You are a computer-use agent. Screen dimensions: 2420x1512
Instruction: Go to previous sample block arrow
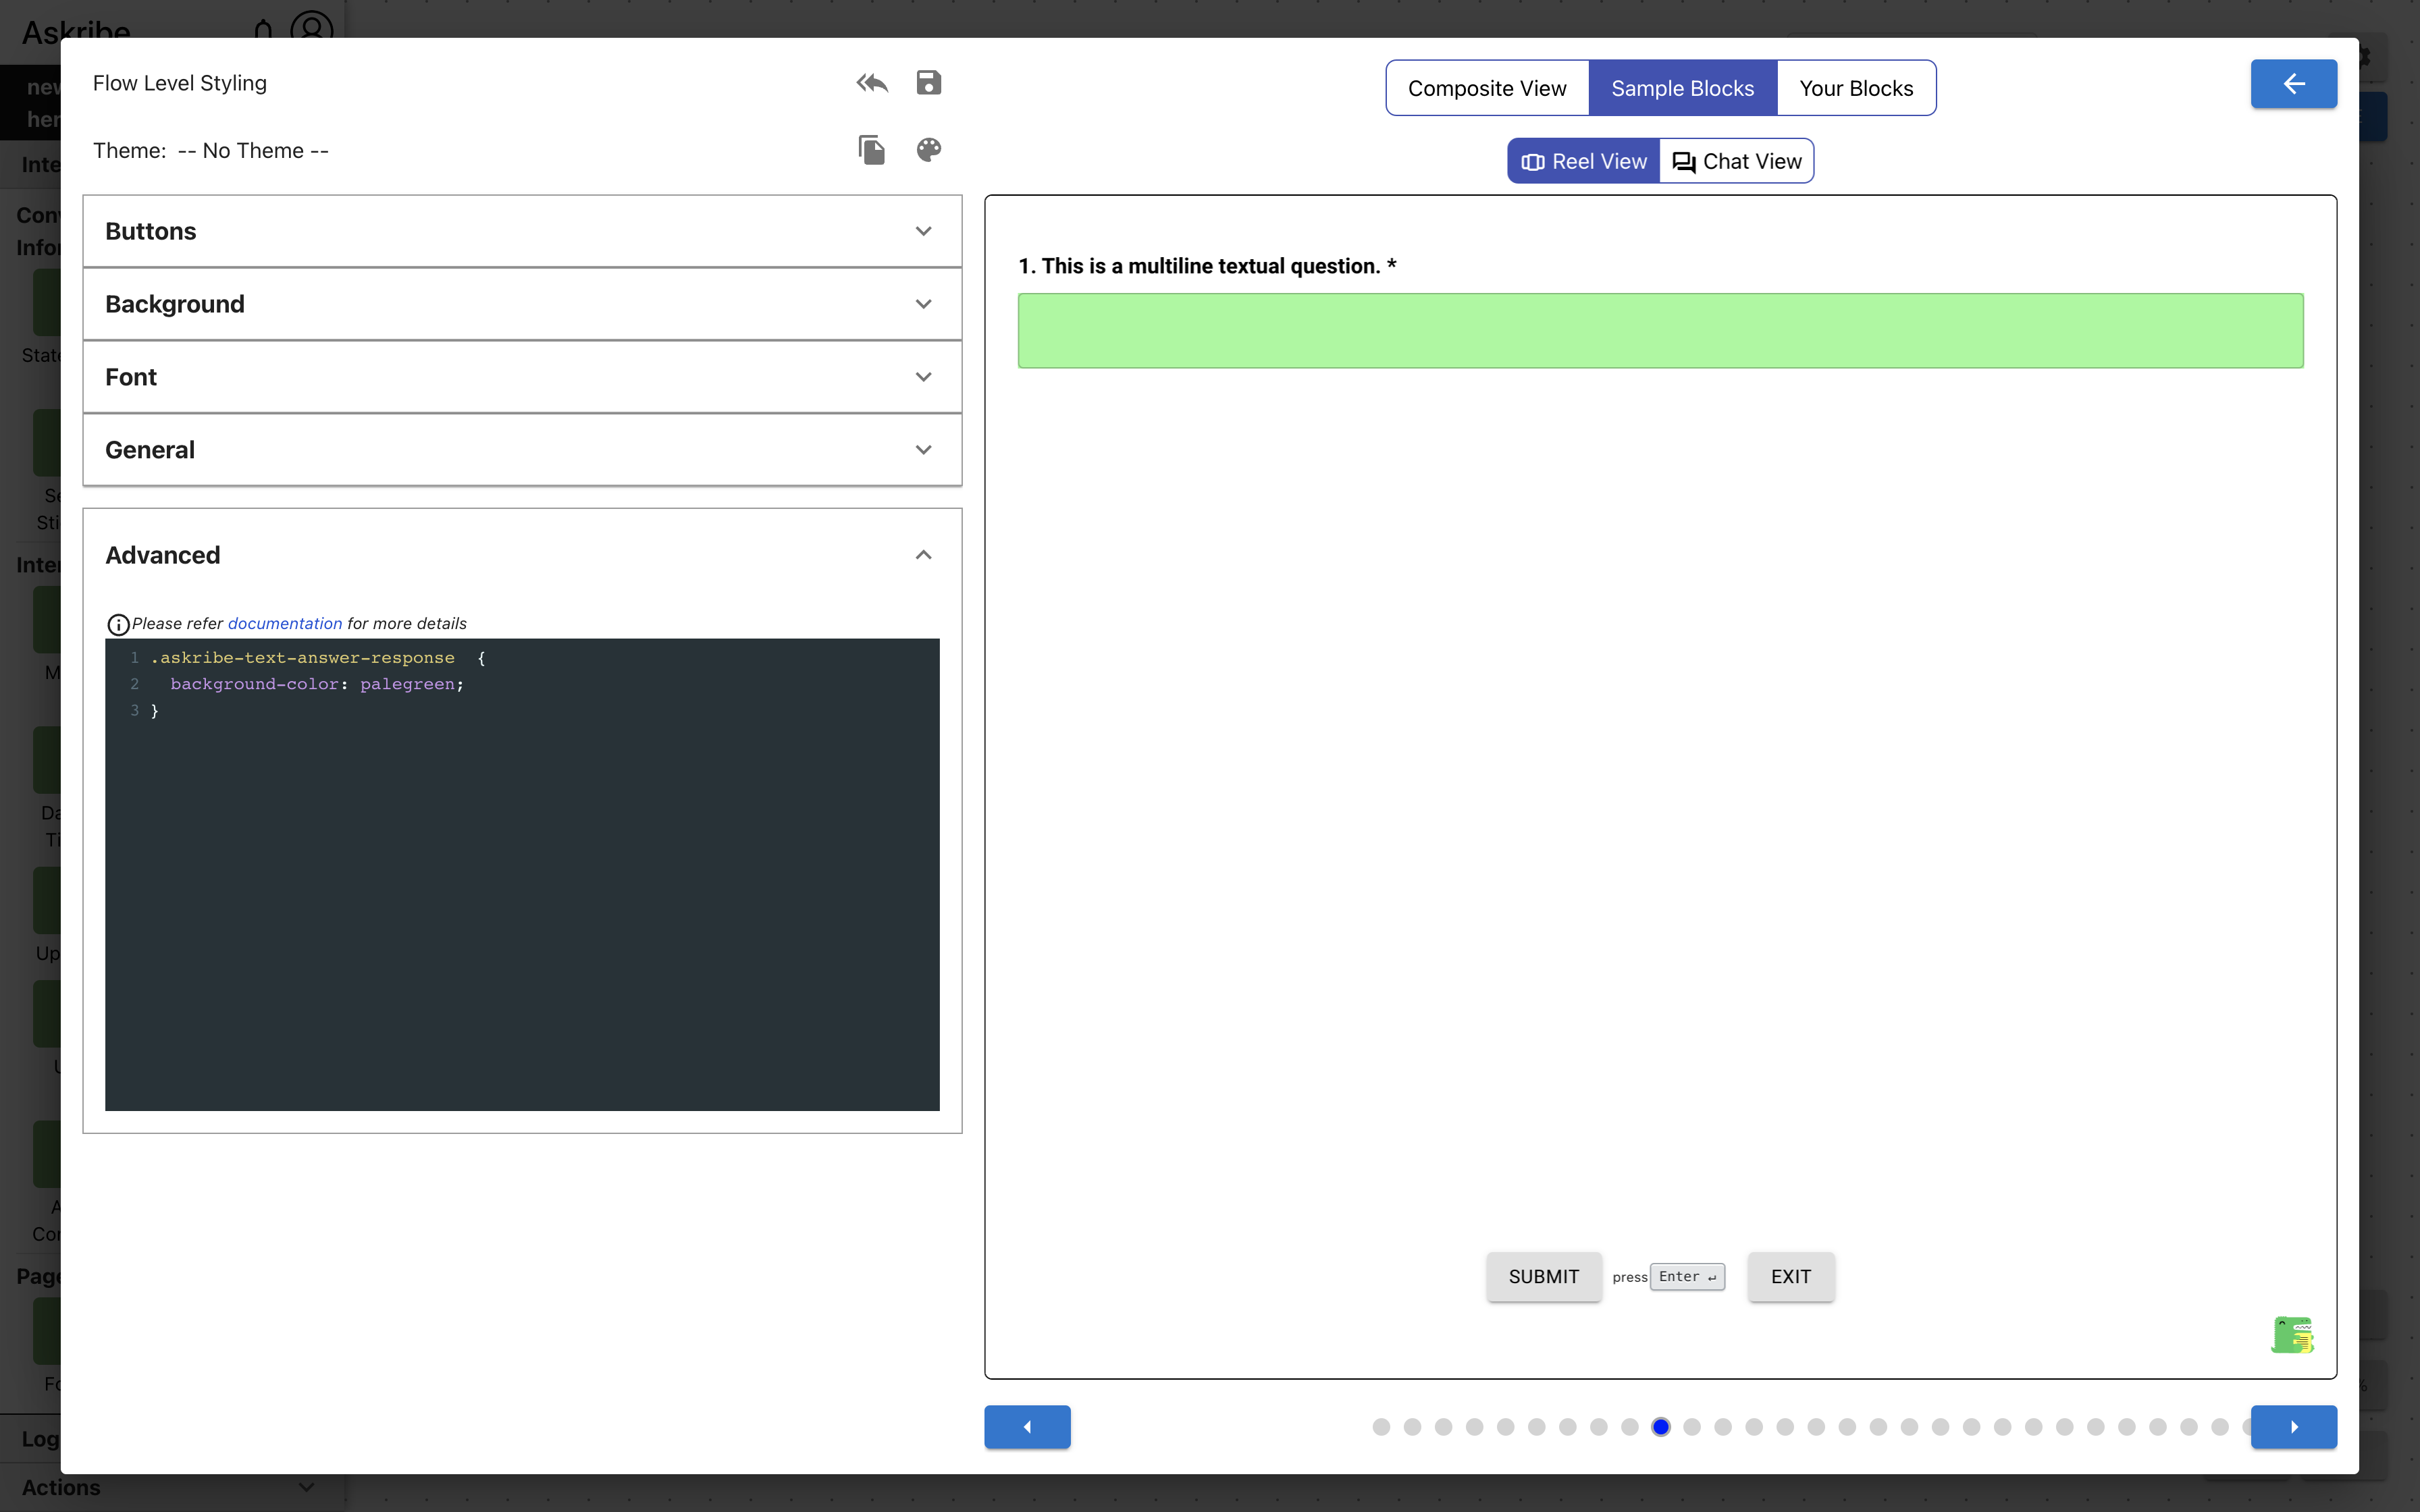tap(1027, 1427)
